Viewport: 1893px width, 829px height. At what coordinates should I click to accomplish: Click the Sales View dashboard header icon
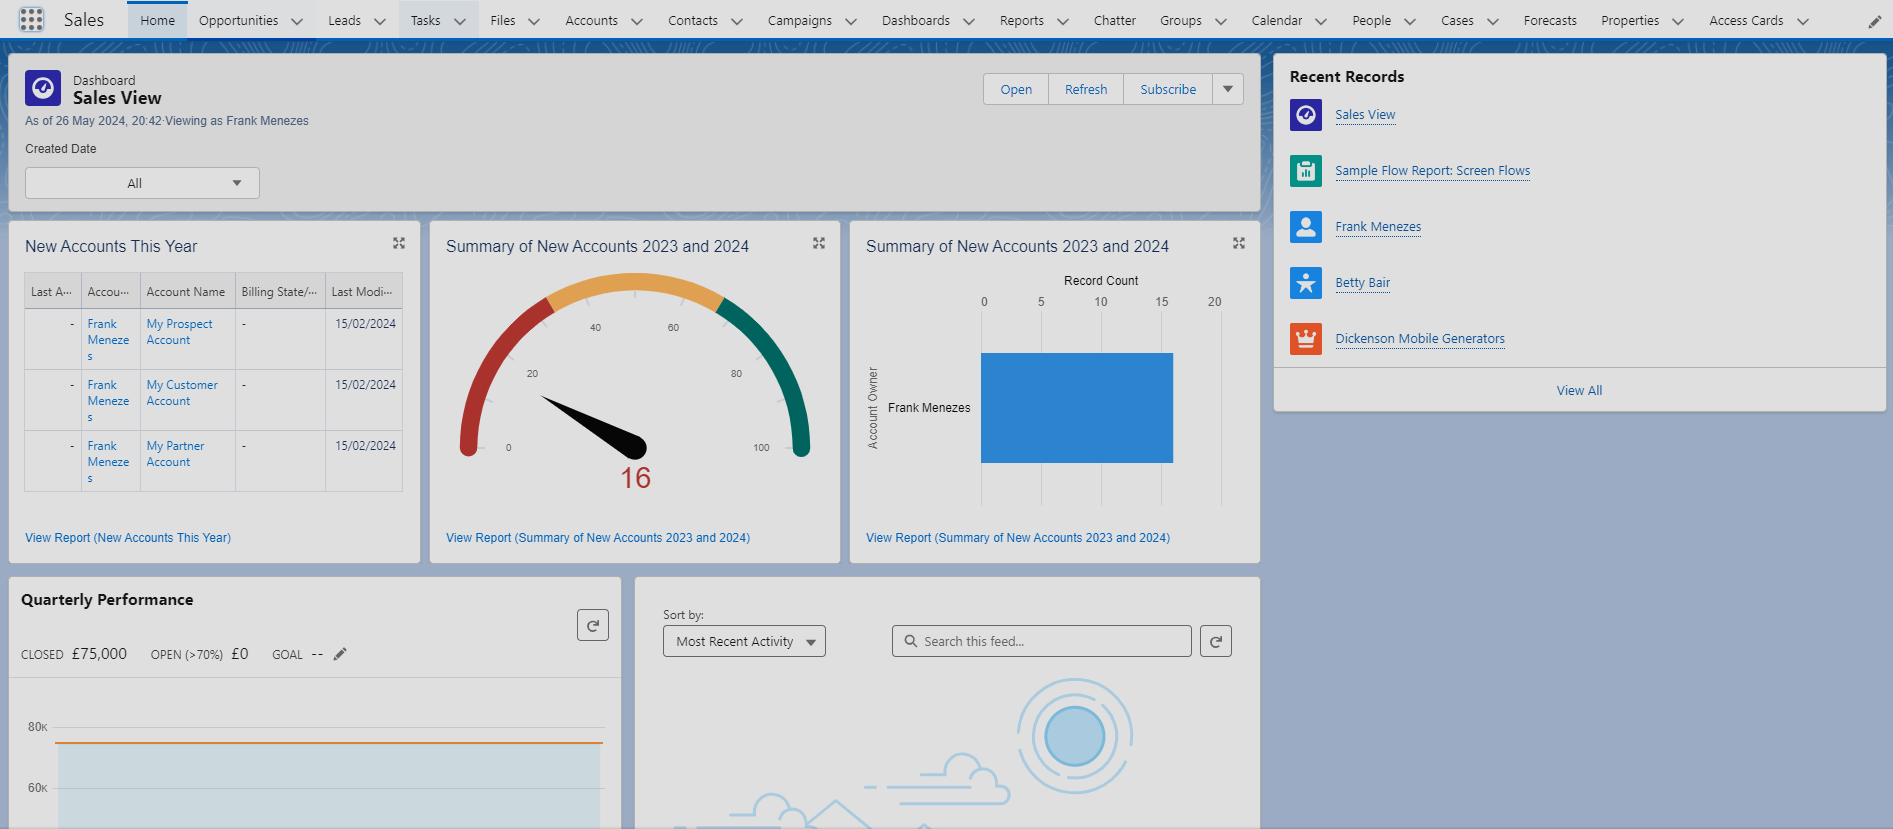coord(43,89)
